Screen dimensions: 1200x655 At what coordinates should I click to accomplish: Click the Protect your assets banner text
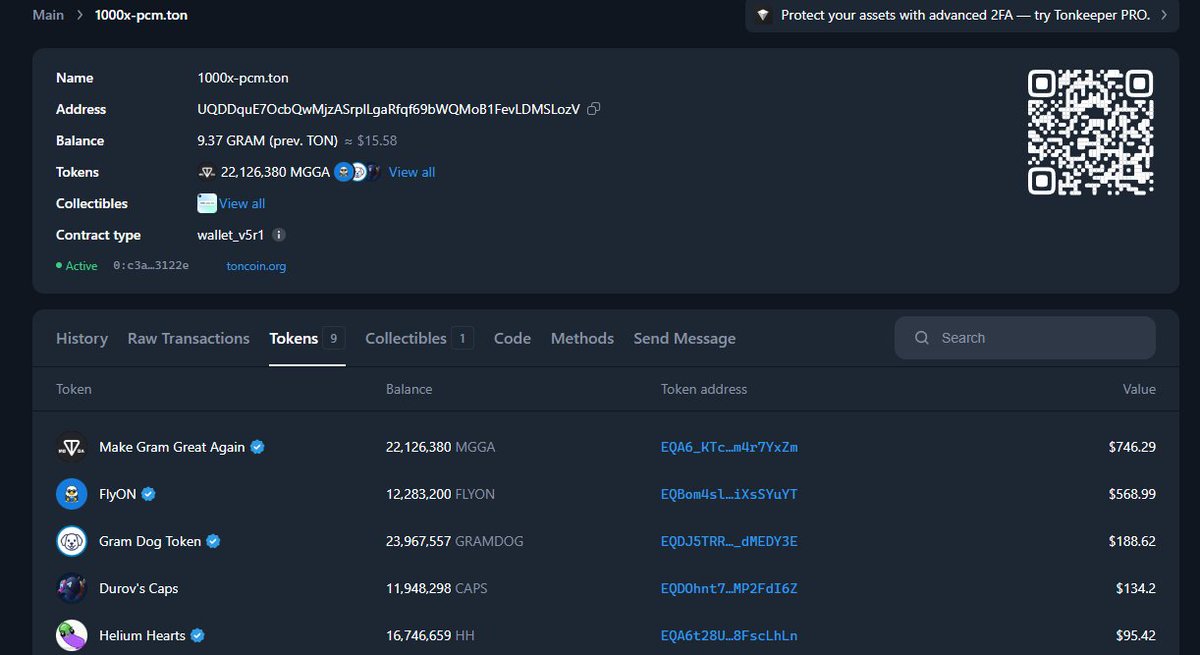tap(966, 15)
